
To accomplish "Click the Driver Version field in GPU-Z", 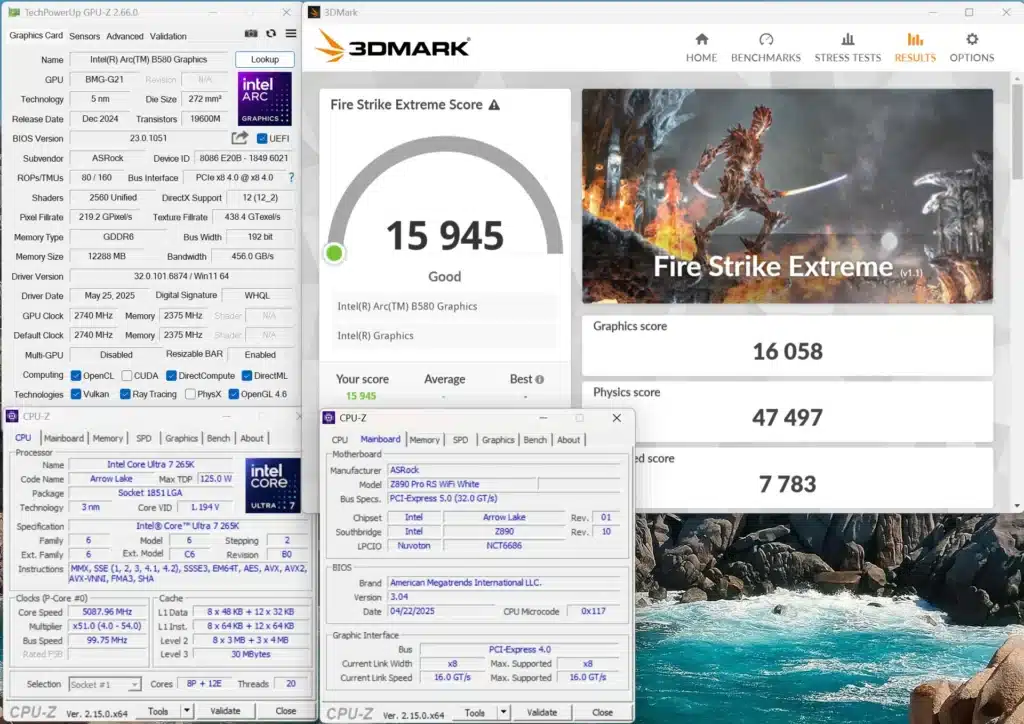I will pos(182,276).
